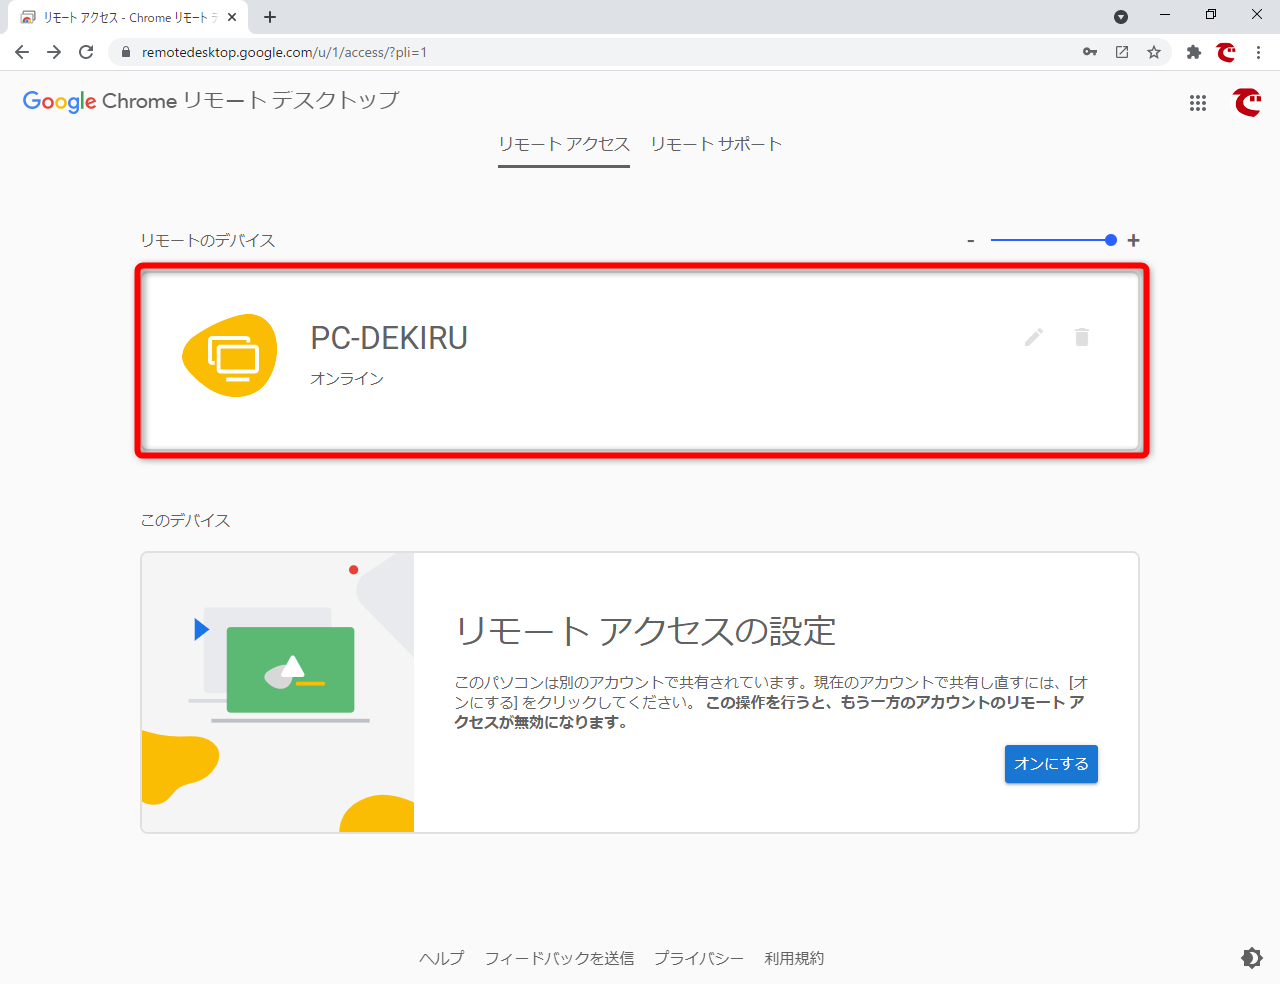The height and width of the screenshot is (984, 1280).
Task: Reload the page with the refresh button
Action: 86,52
